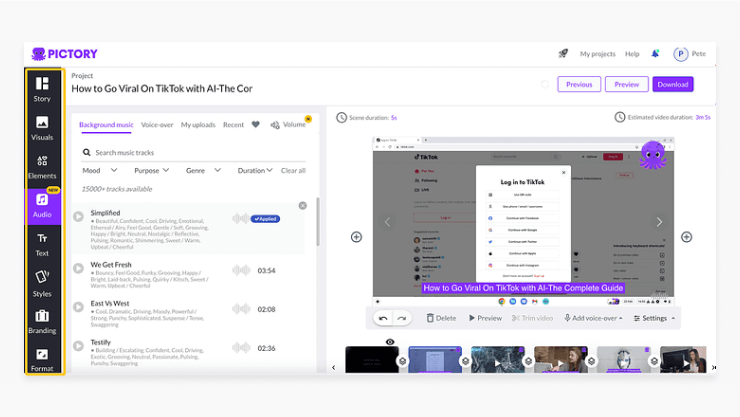Play the We Get Fresh track
The width and height of the screenshot is (740, 417).
pos(78,268)
